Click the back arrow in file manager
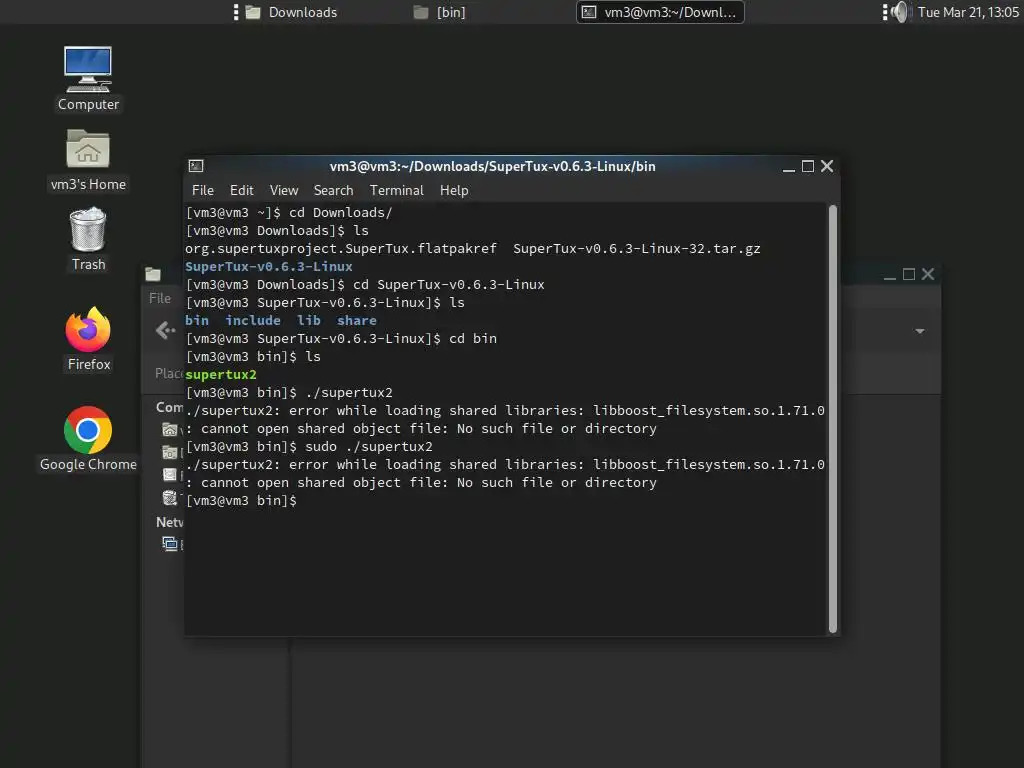Image resolution: width=1024 pixels, height=768 pixels. click(x=165, y=330)
